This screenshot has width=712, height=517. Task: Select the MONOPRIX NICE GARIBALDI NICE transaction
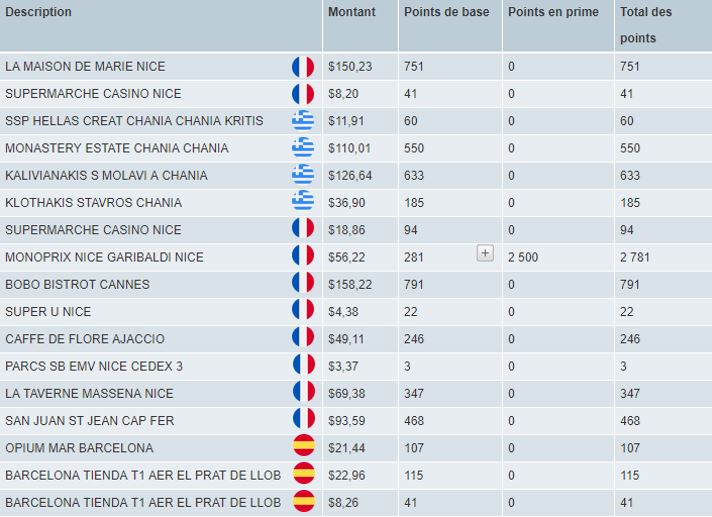pyautogui.click(x=104, y=257)
